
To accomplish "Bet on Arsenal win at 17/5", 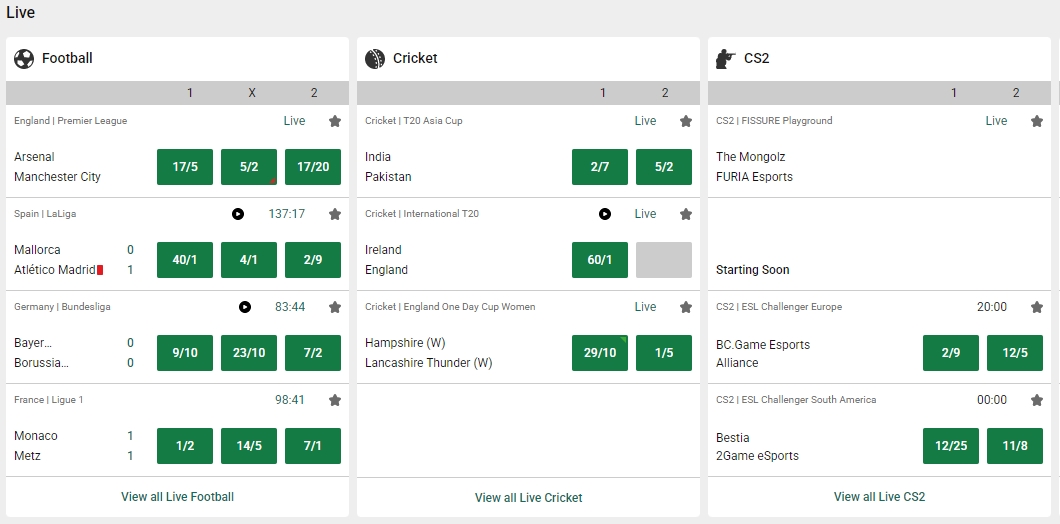I will tap(185, 167).
